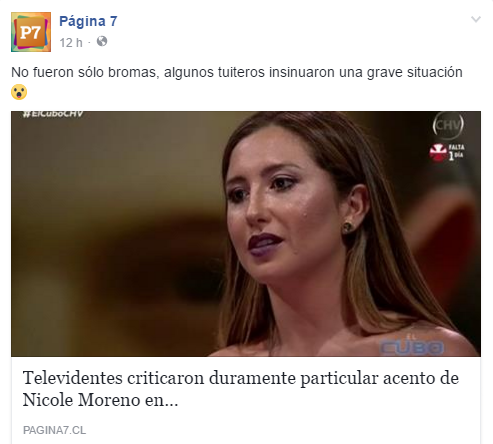This screenshot has height=444, width=493.
Task: Click the surprised face emoji
Action: [x=19, y=92]
